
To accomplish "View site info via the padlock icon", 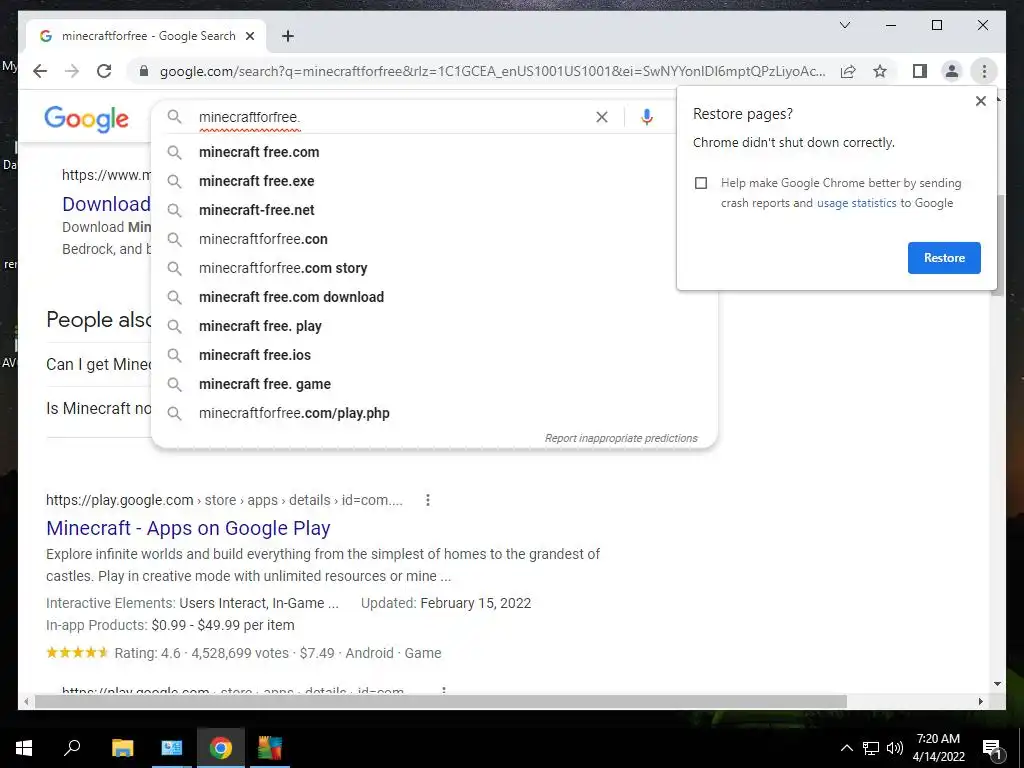I will coord(144,71).
